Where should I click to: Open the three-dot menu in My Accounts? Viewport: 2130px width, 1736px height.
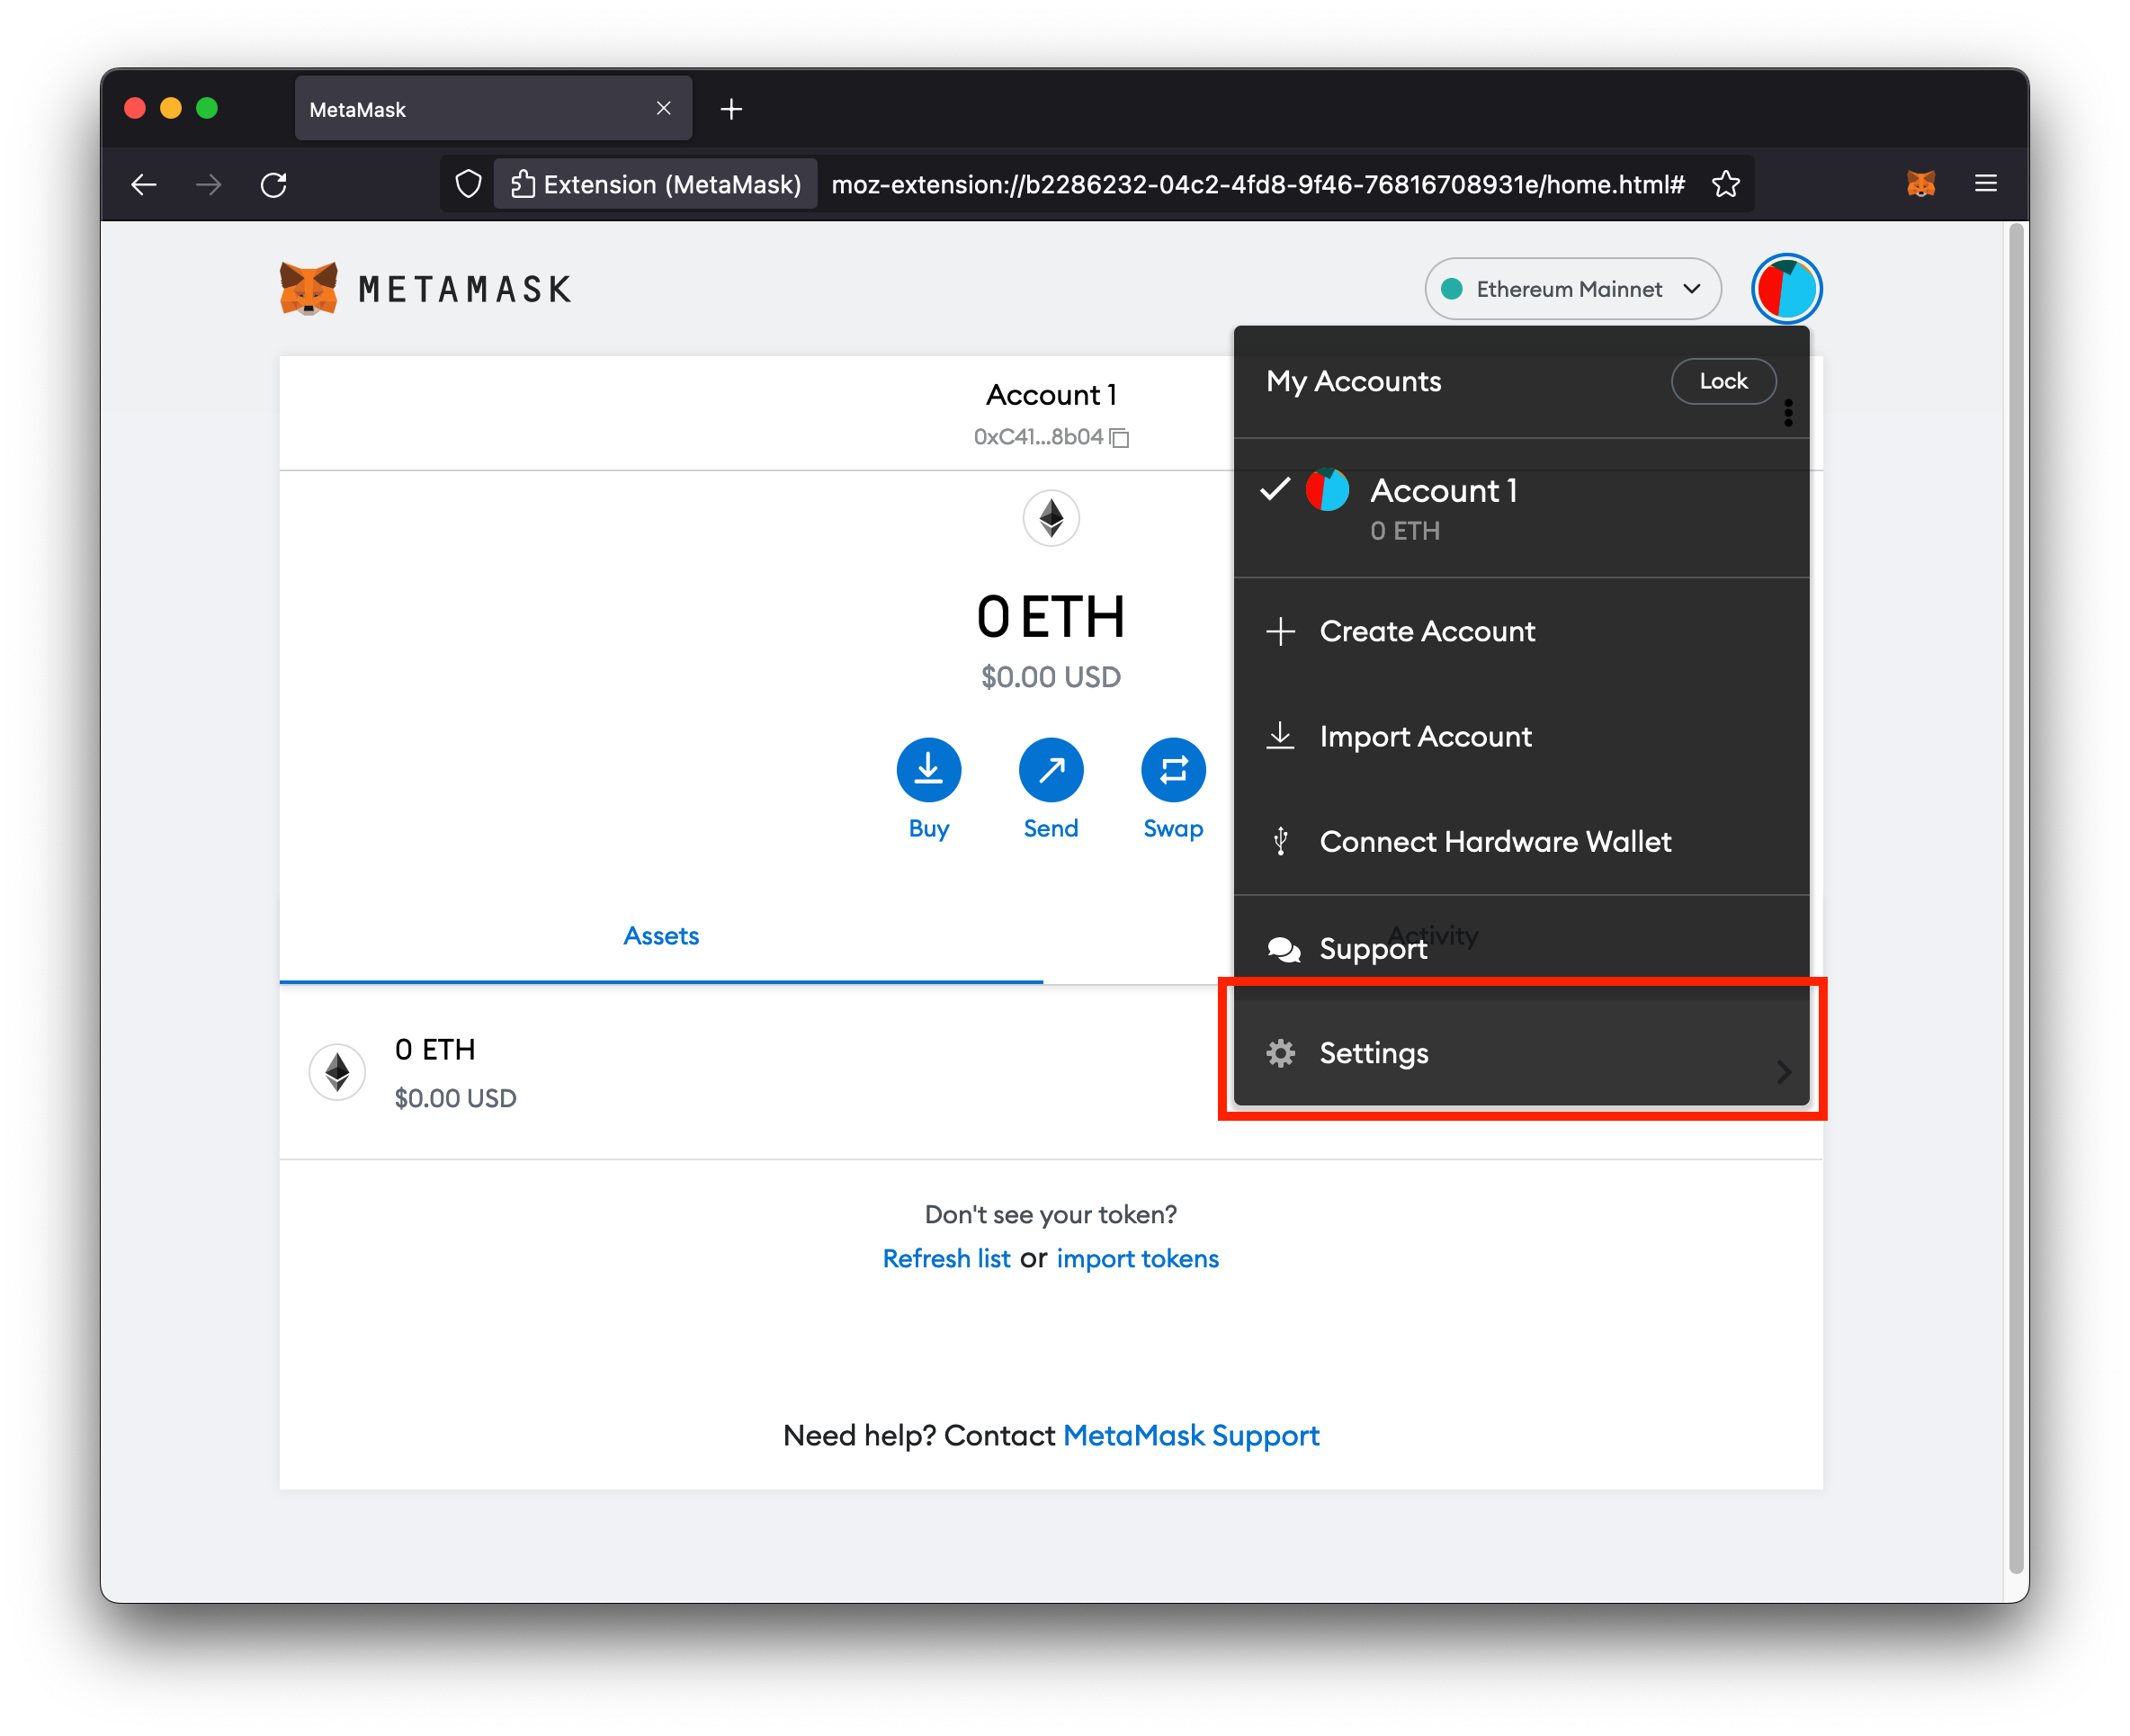(x=1788, y=413)
